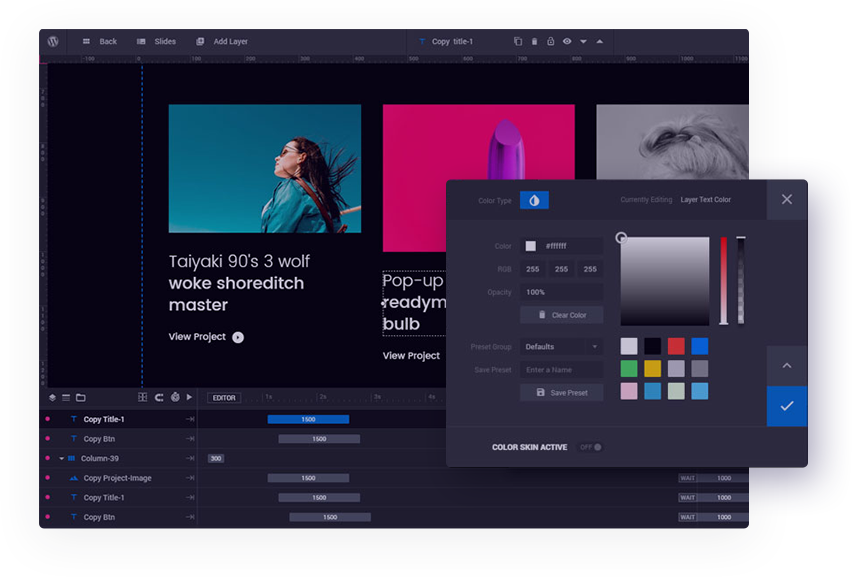Delete the layer using the trash icon
The height and width of the screenshot is (577, 852).
(534, 42)
